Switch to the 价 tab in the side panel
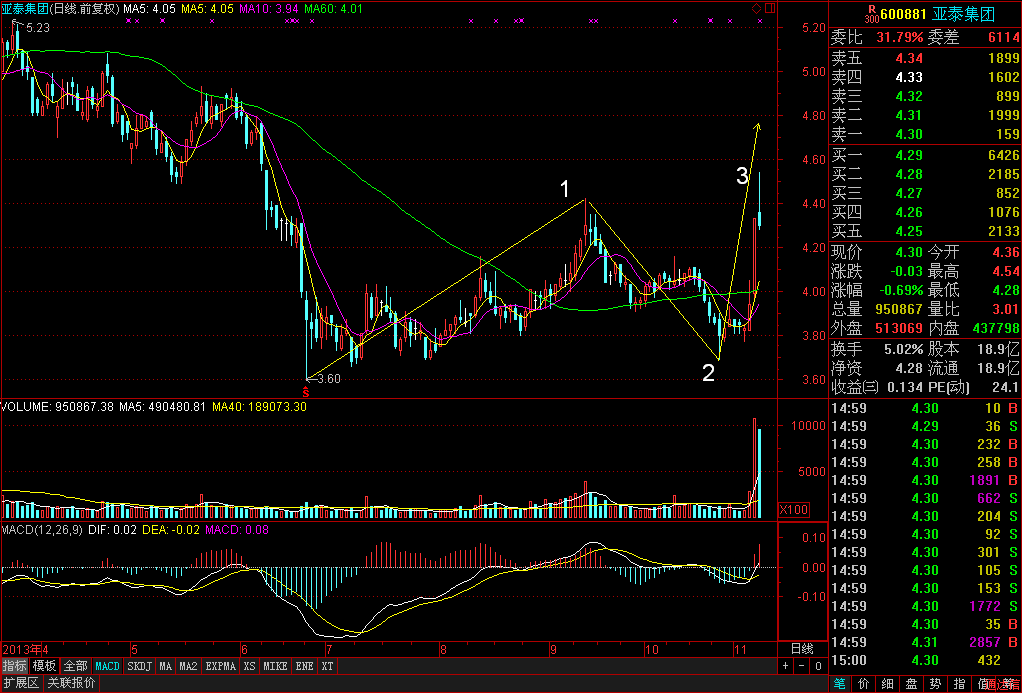 click(864, 684)
